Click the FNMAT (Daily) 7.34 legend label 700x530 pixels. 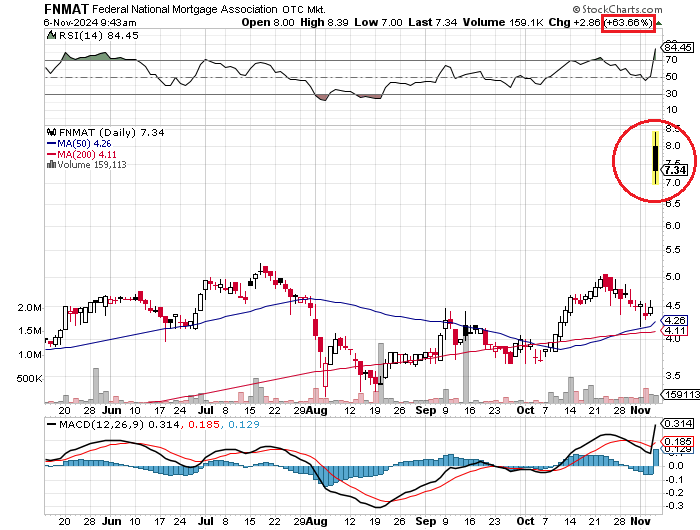[112, 133]
